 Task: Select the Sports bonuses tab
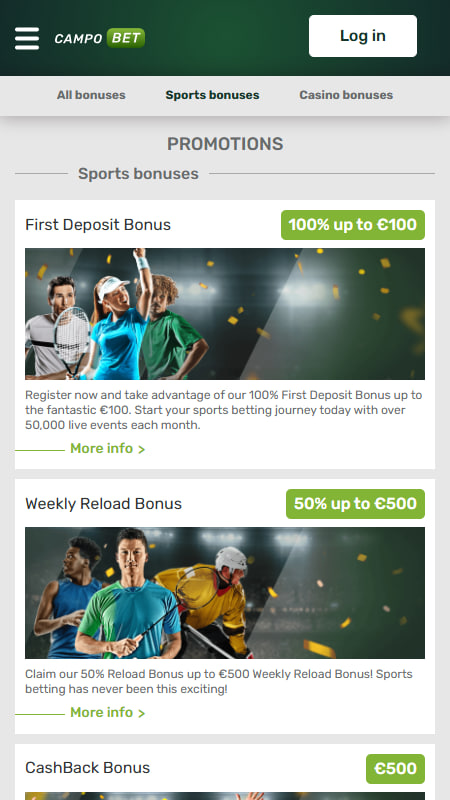point(212,95)
